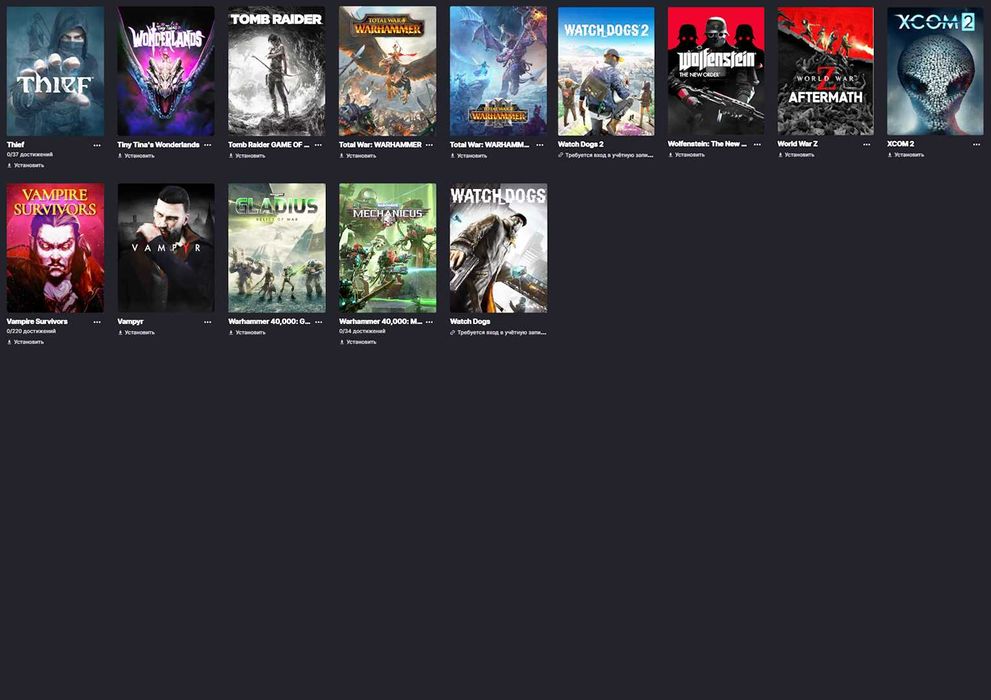991x700 pixels.
Task: Select Tiny Tina's Wonderlands cover art
Action: (x=166, y=71)
